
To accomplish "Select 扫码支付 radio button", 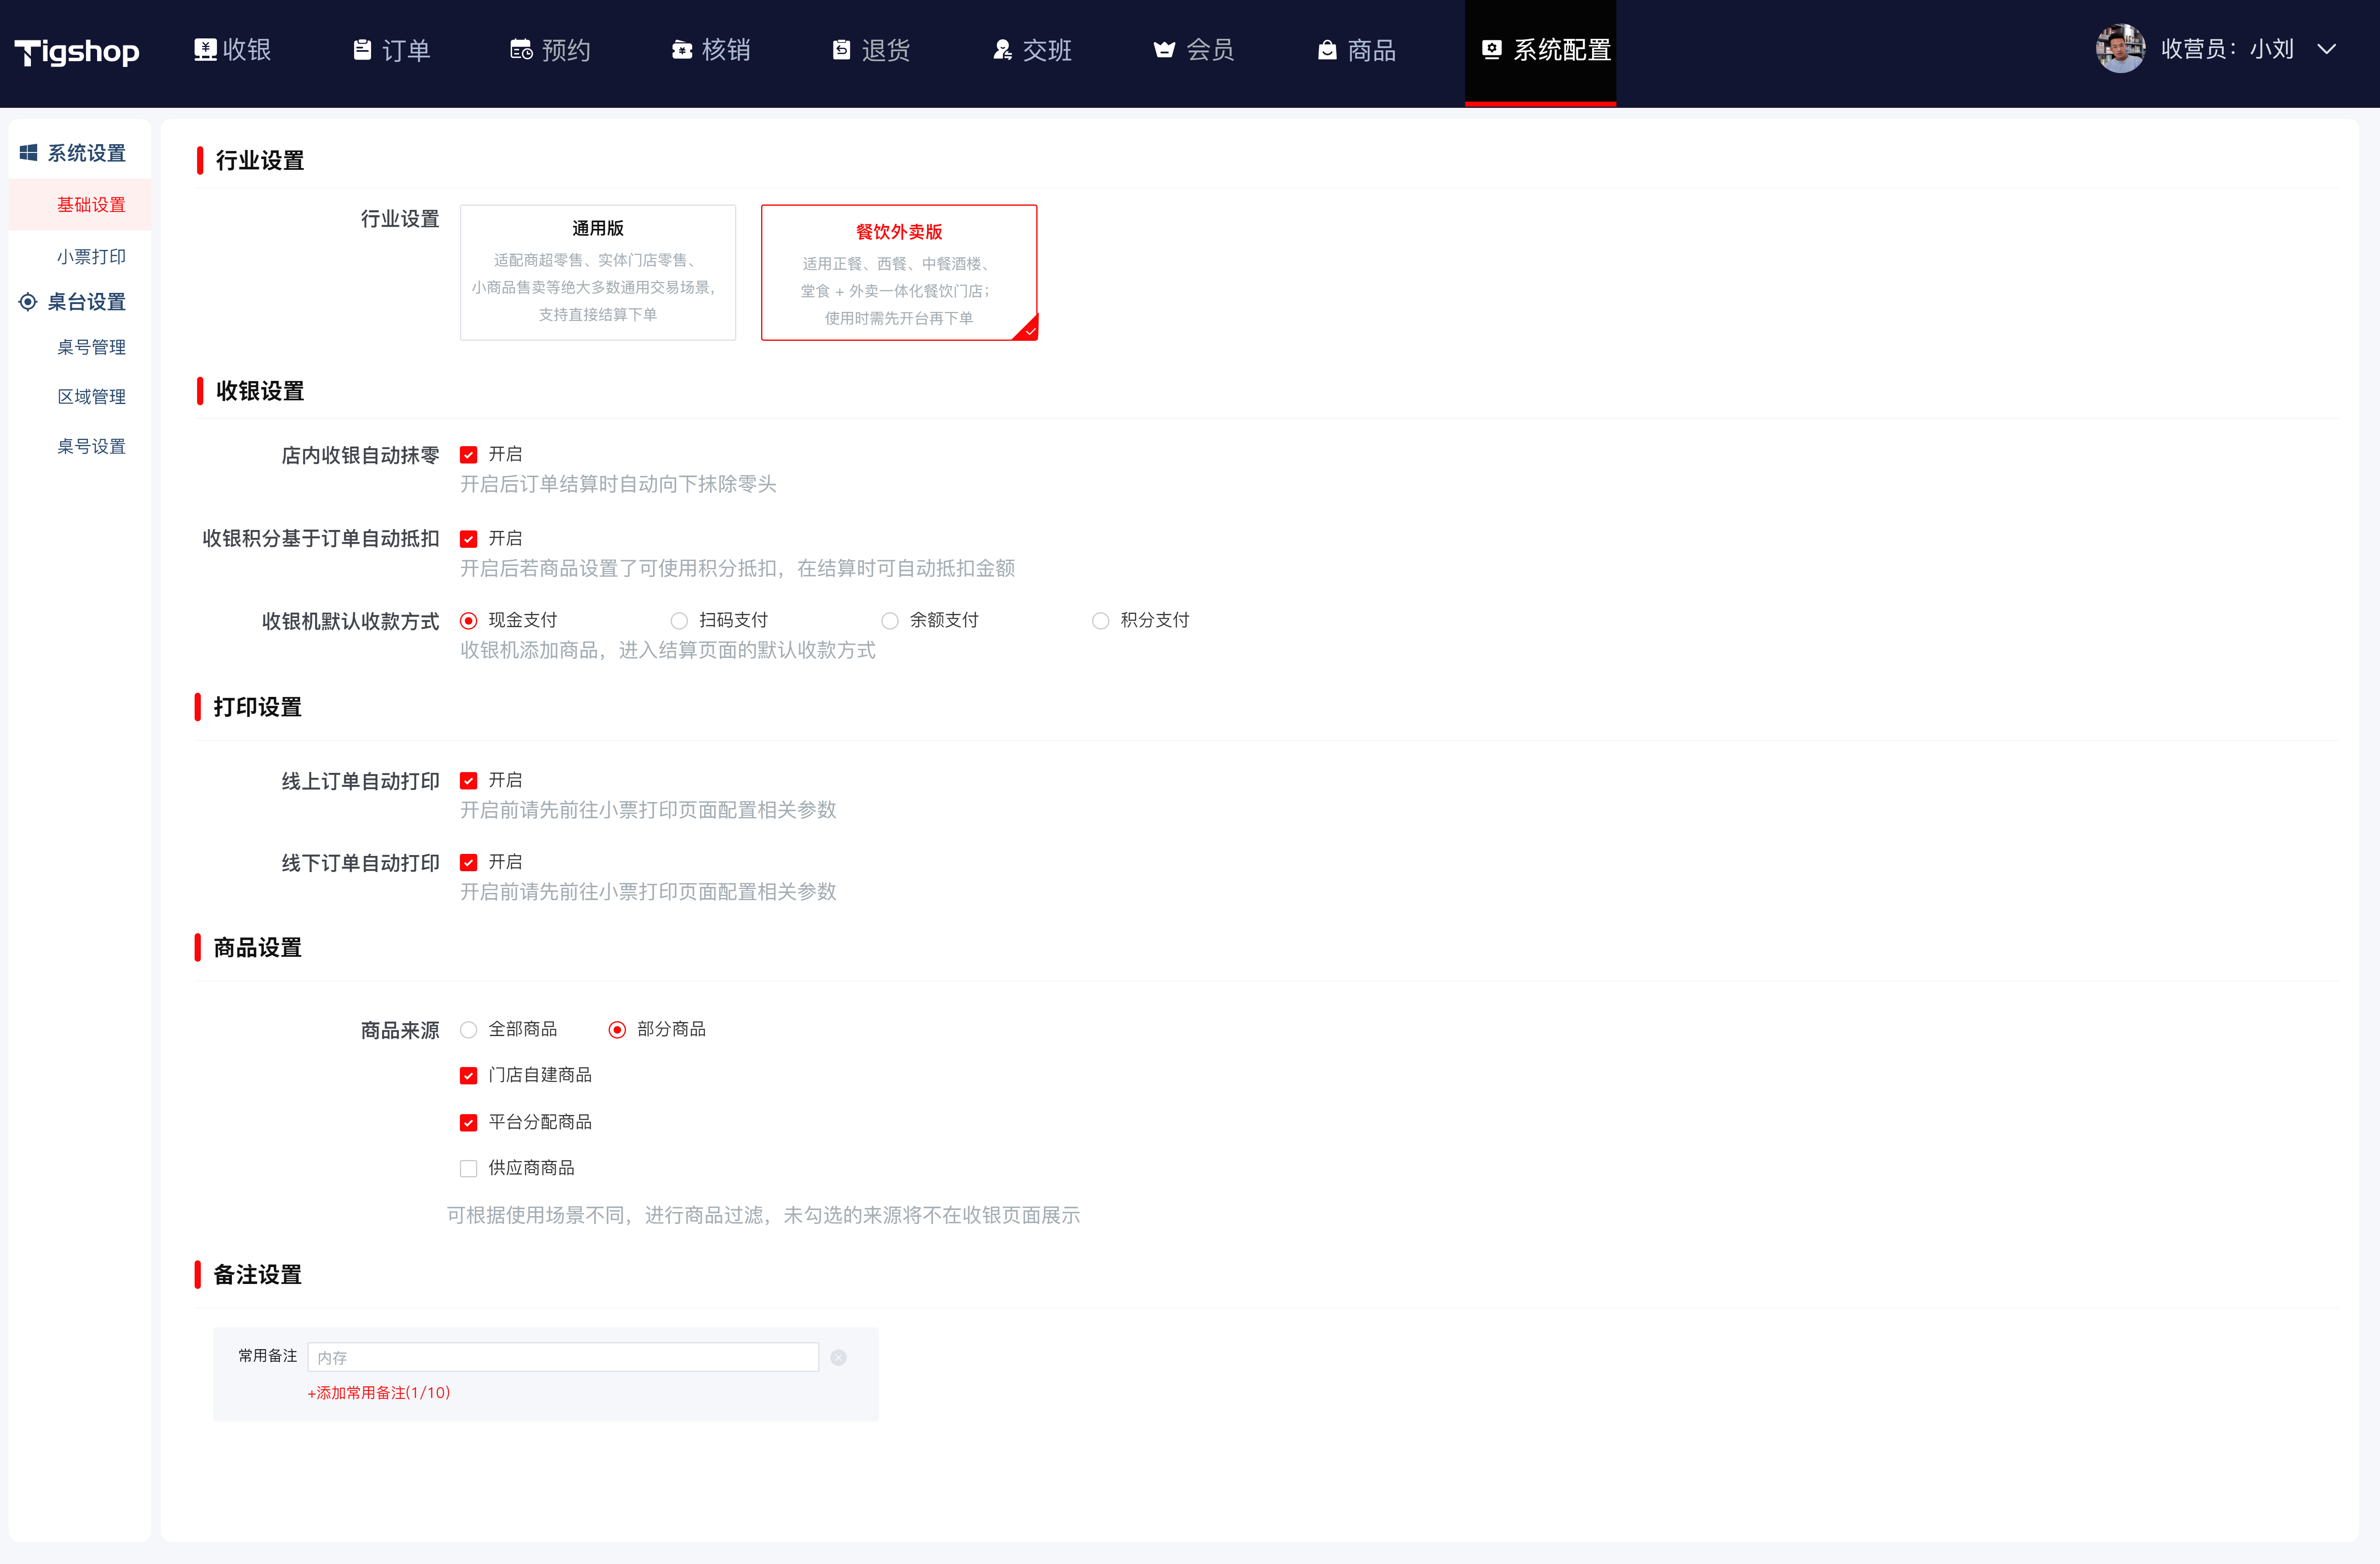I will 679,620.
